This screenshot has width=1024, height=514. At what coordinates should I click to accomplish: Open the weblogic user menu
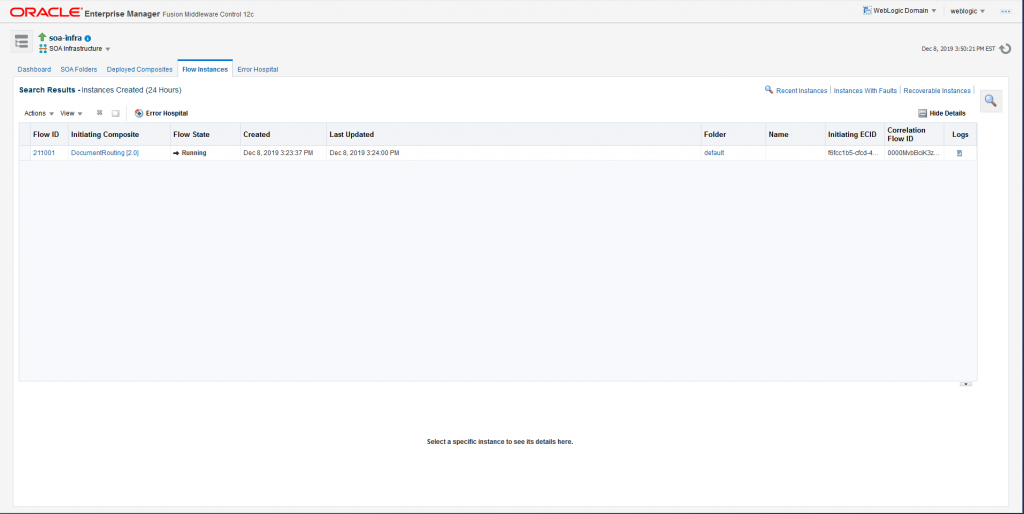[x=967, y=11]
